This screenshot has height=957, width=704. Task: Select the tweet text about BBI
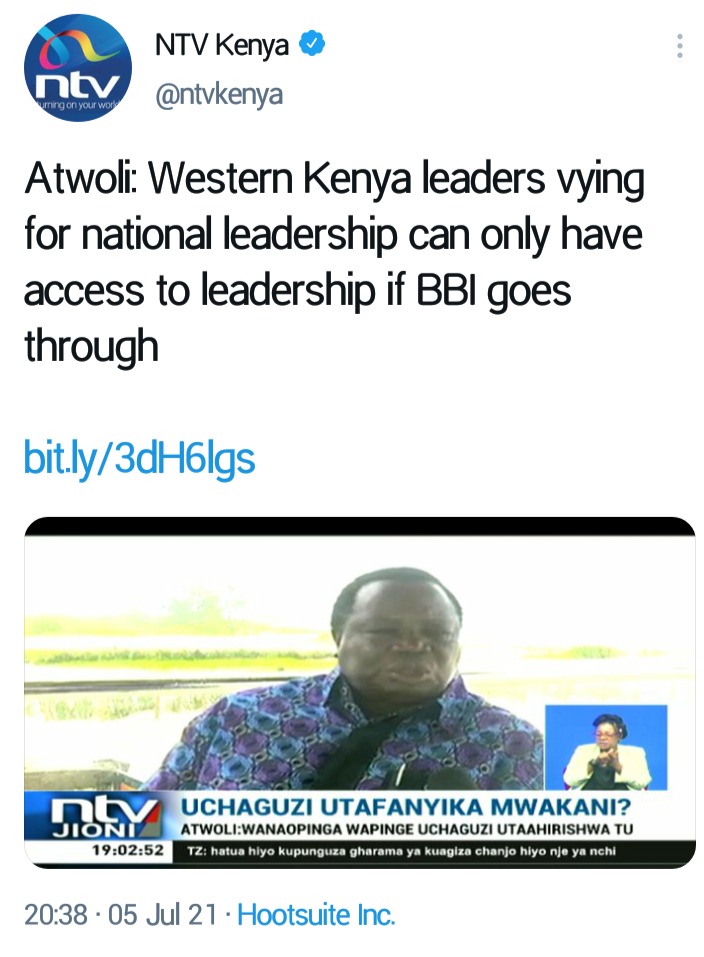[333, 262]
